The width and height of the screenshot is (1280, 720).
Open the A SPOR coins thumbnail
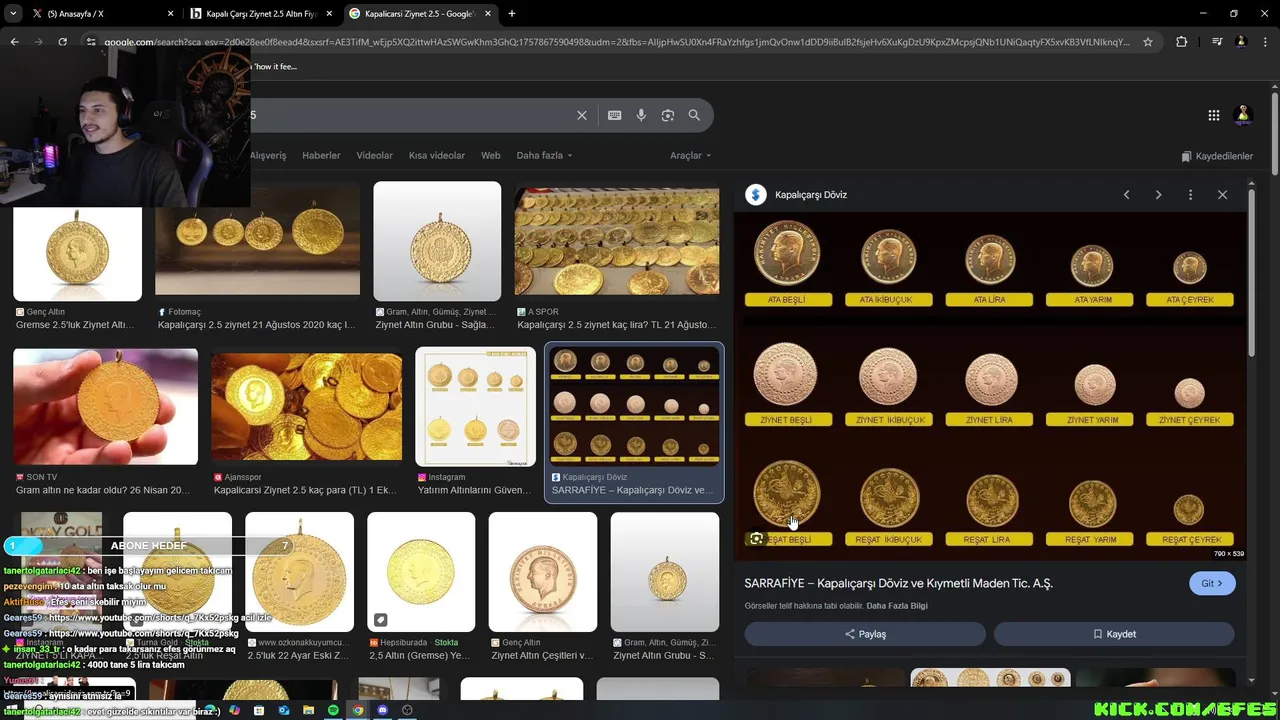point(617,241)
